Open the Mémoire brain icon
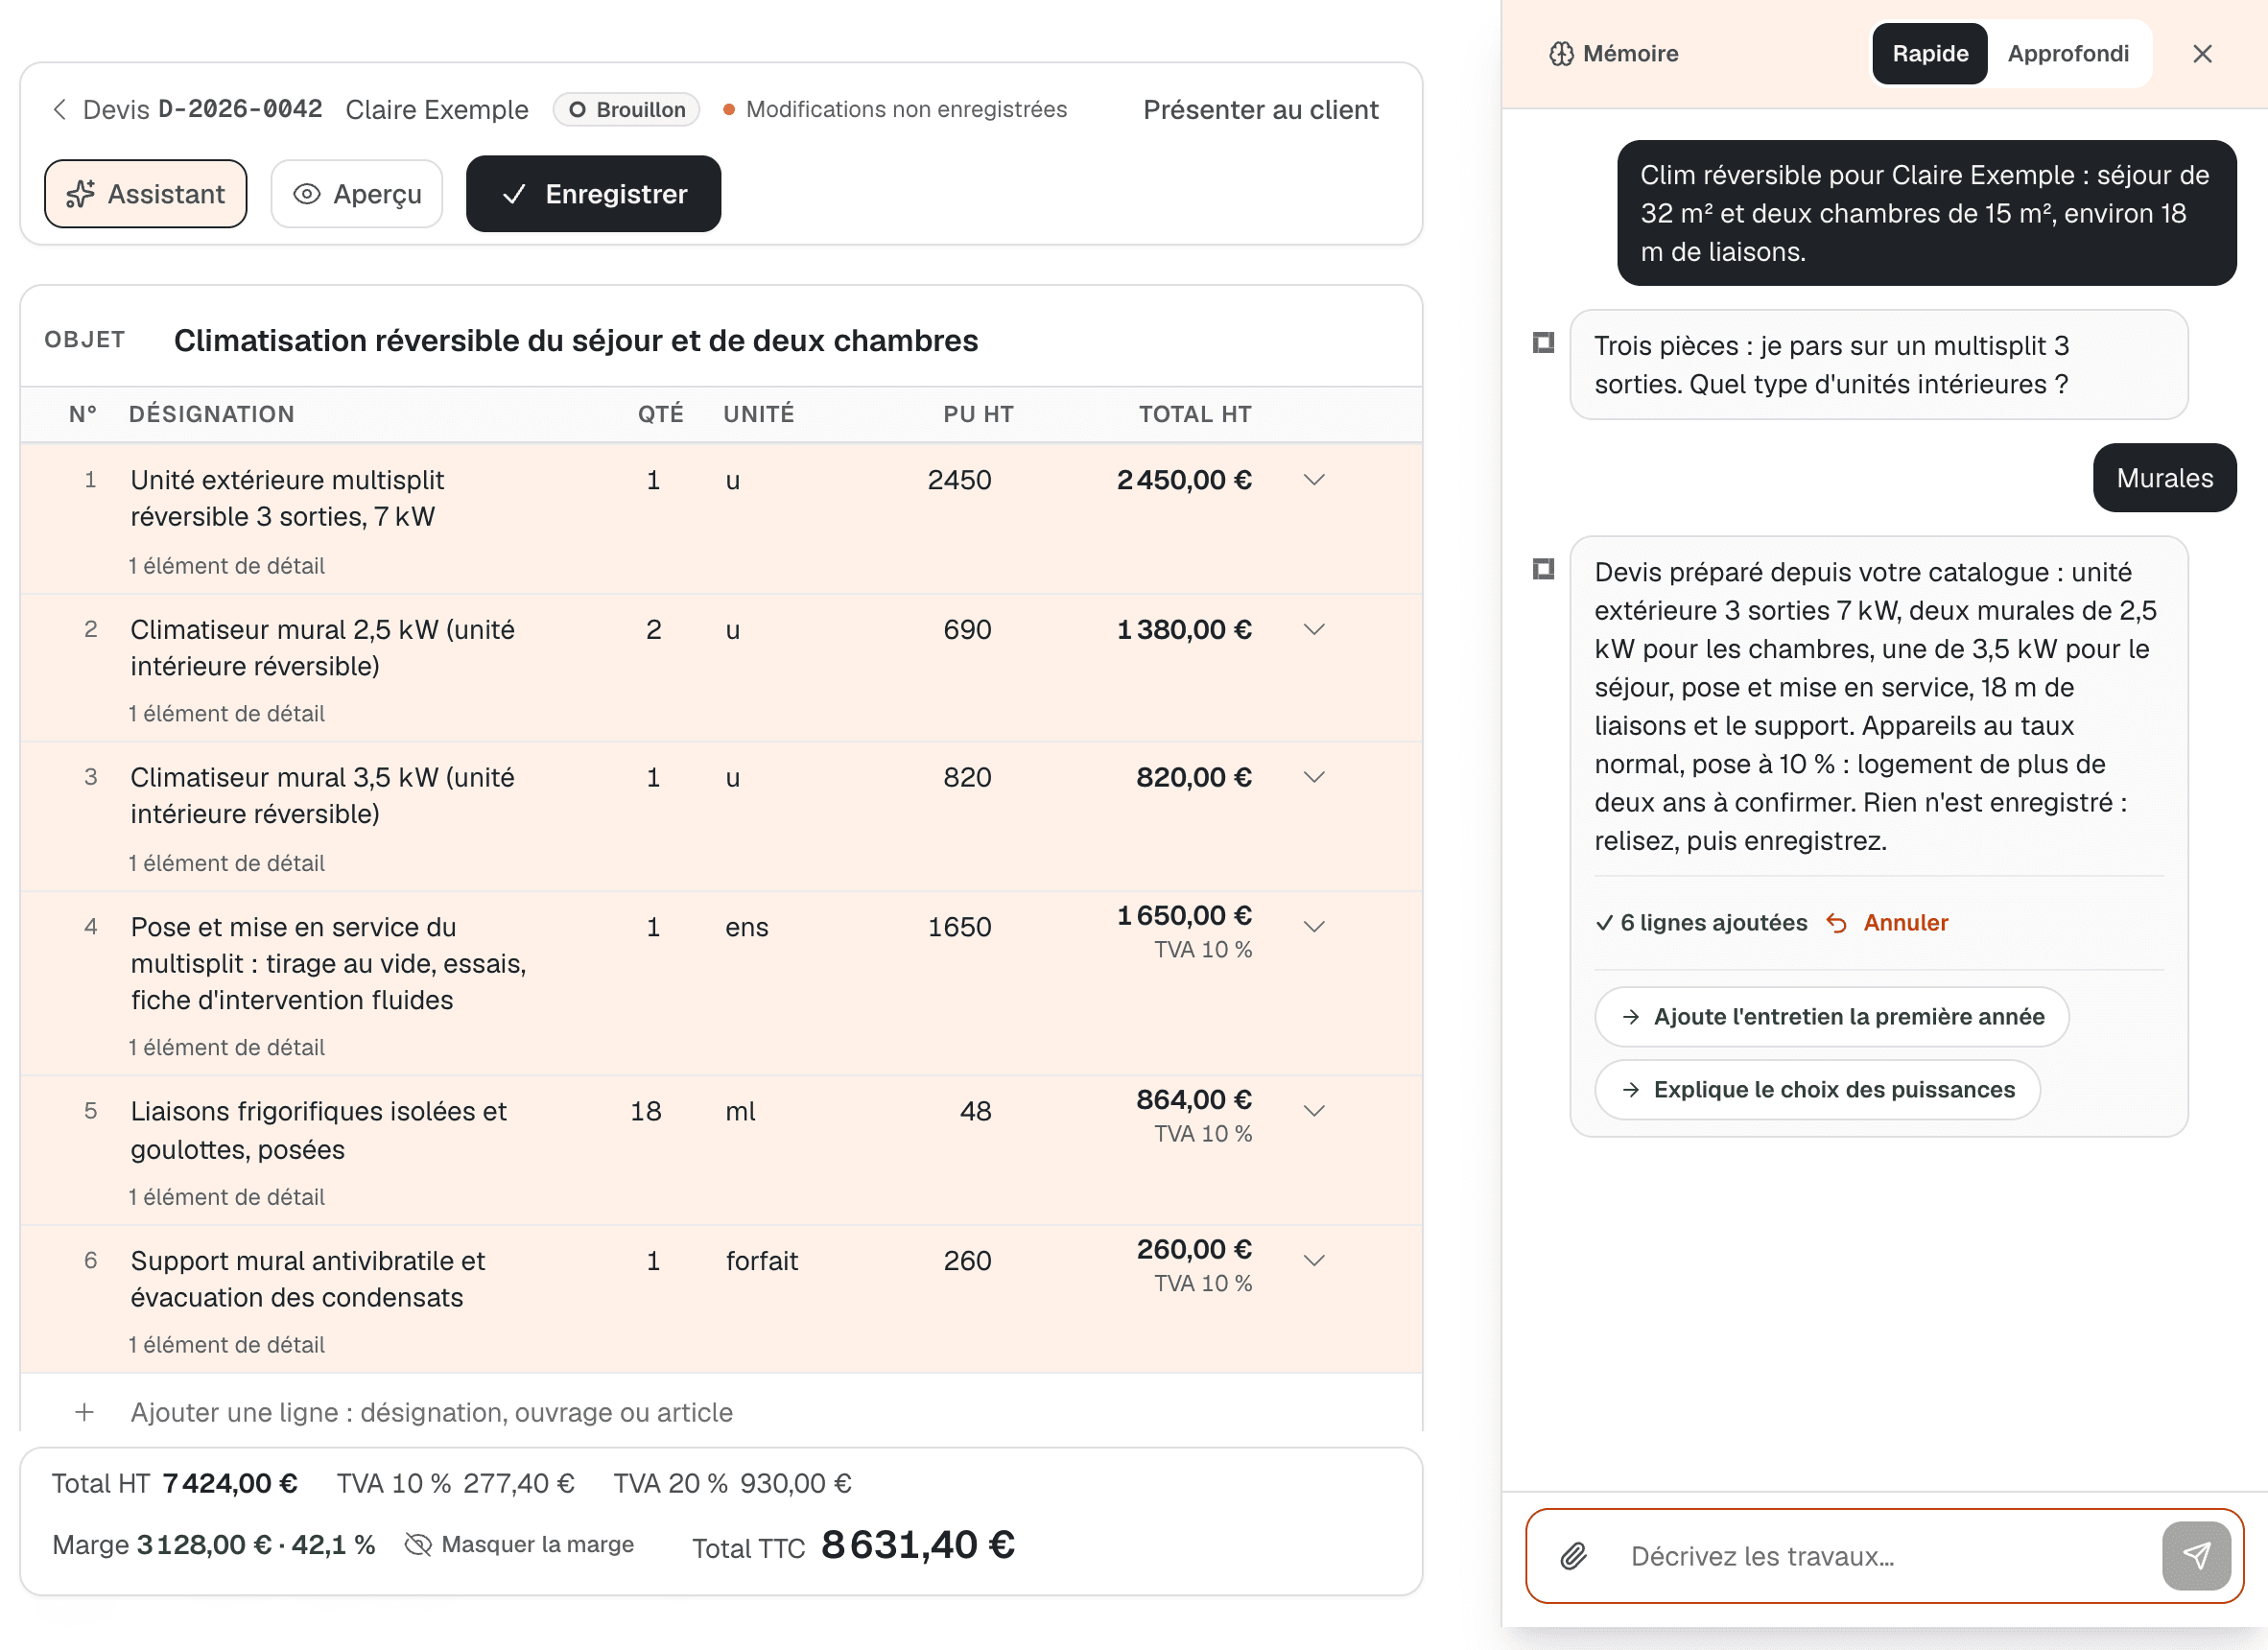 [x=1561, y=54]
